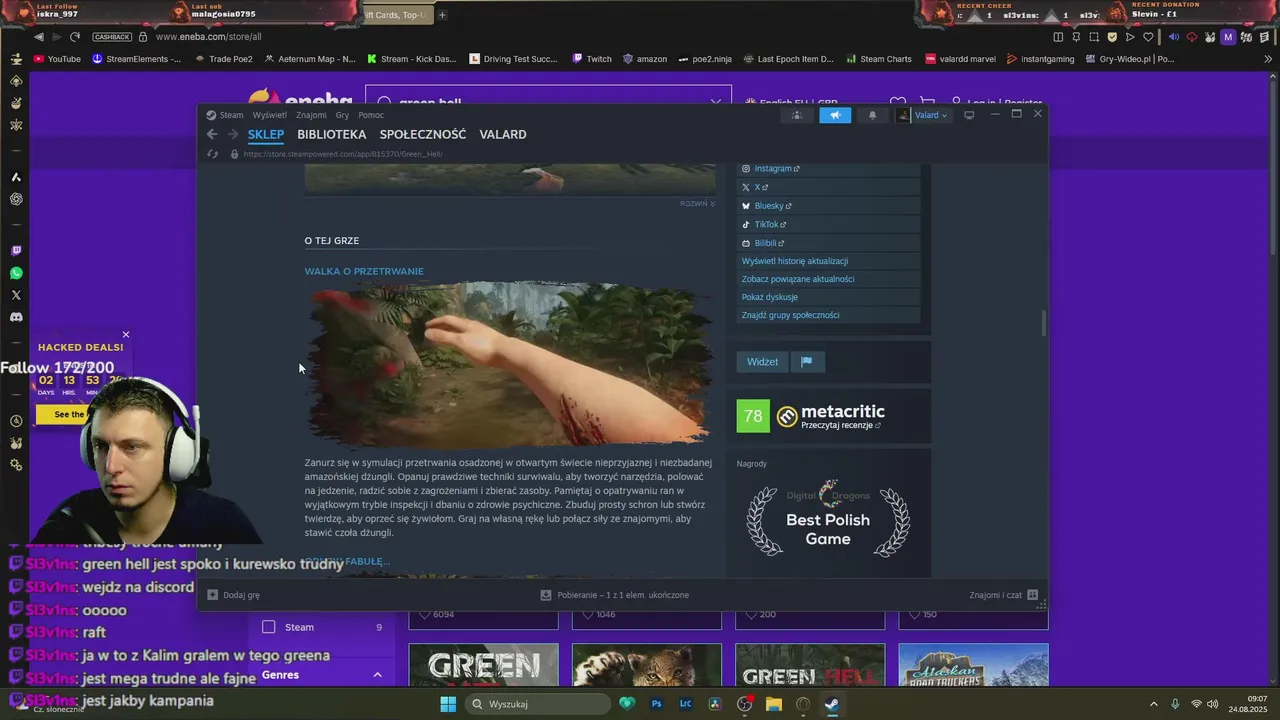Screen dimensions: 1280x720
Task: Open metacritic Przeczytaj recenzje link
Action: point(841,425)
